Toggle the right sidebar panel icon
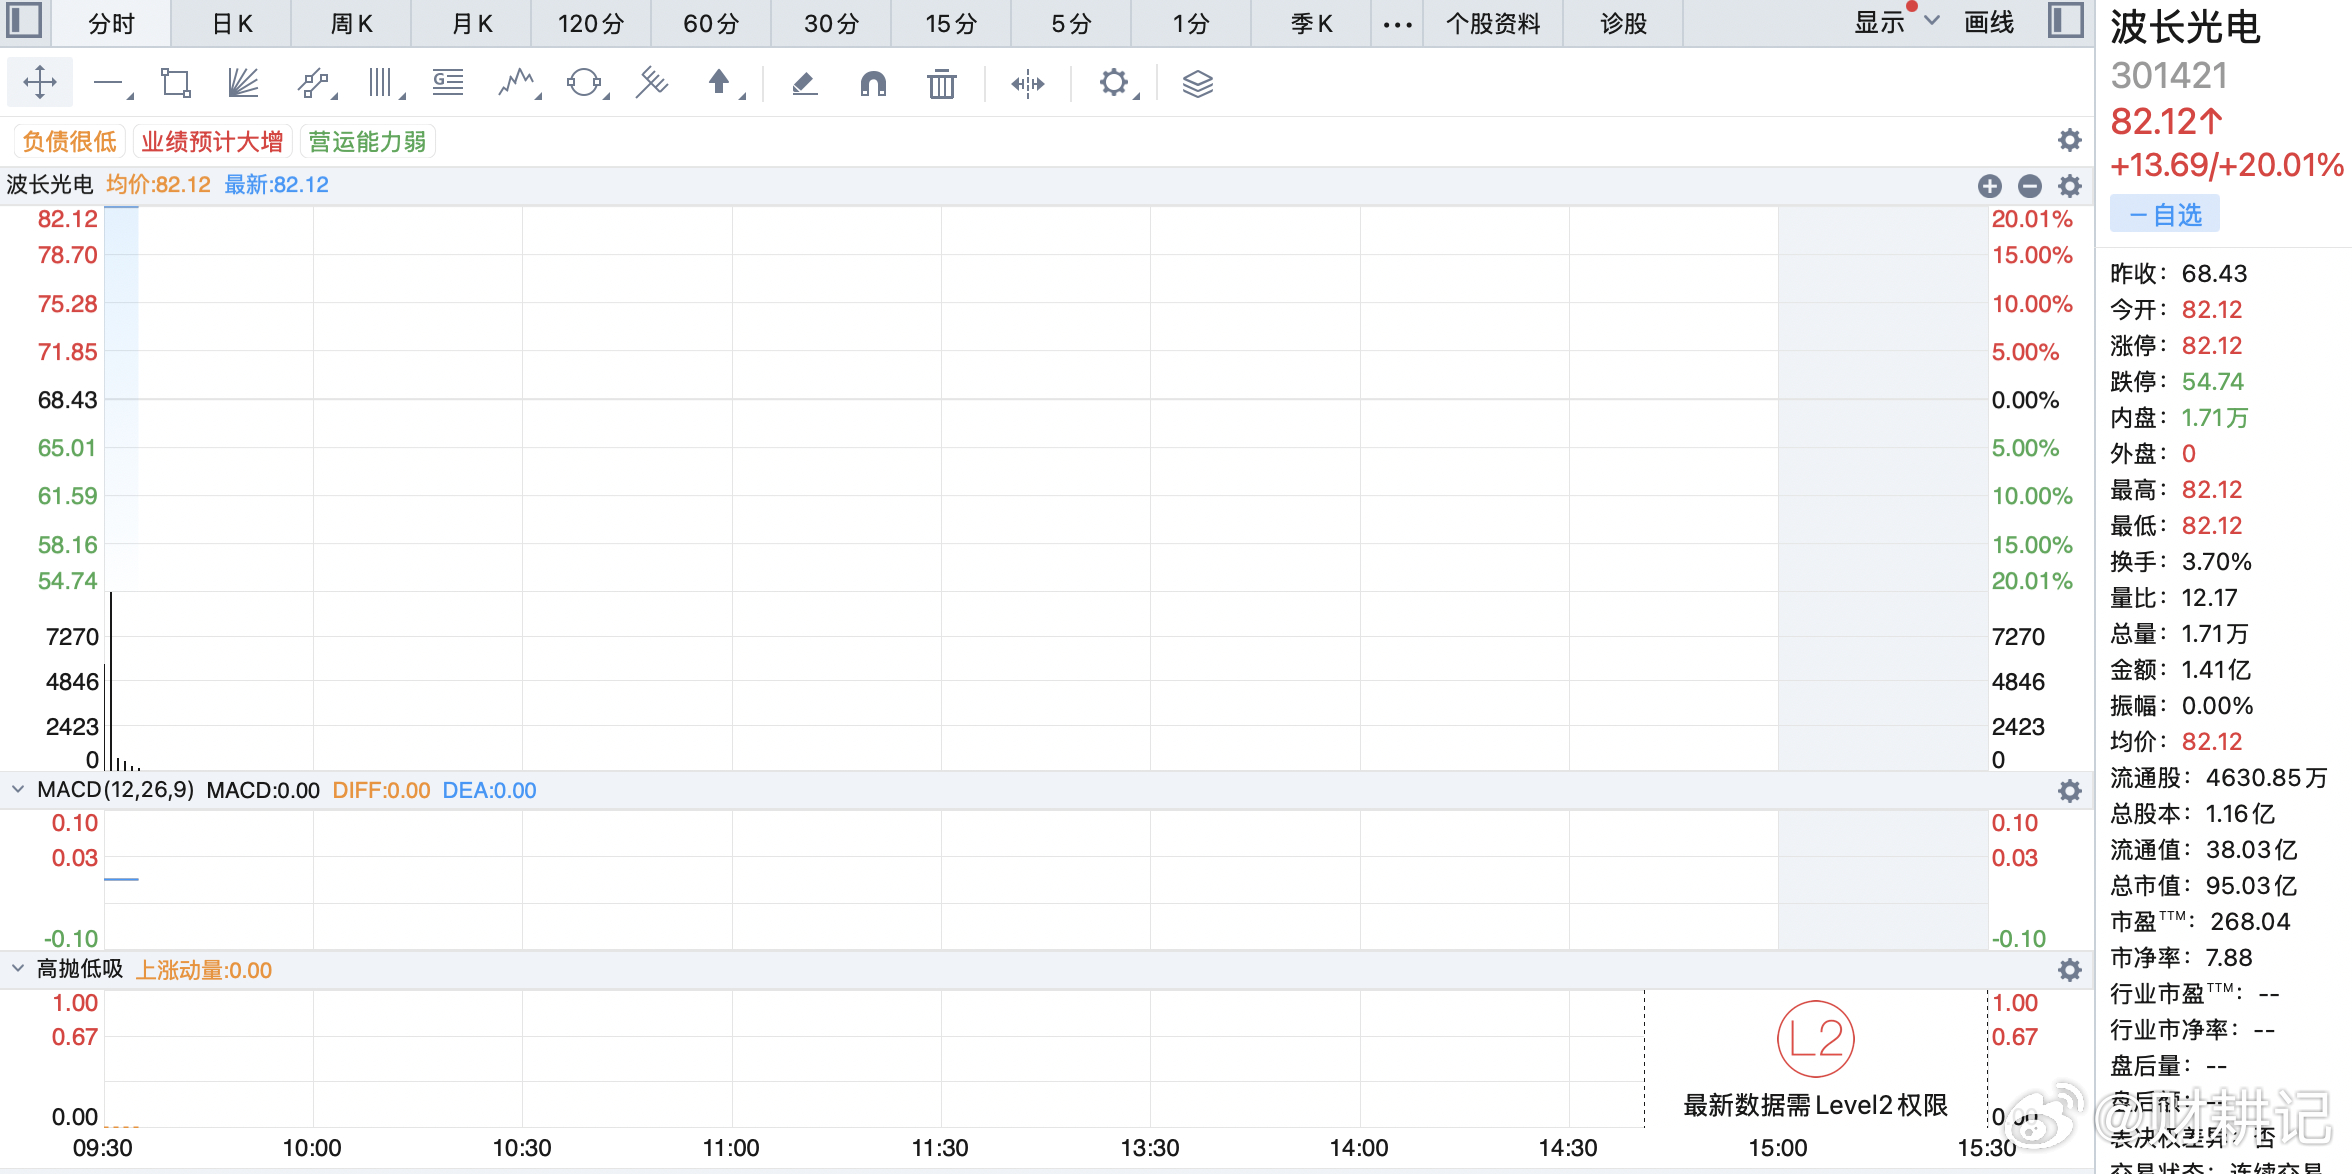 pos(2066,21)
